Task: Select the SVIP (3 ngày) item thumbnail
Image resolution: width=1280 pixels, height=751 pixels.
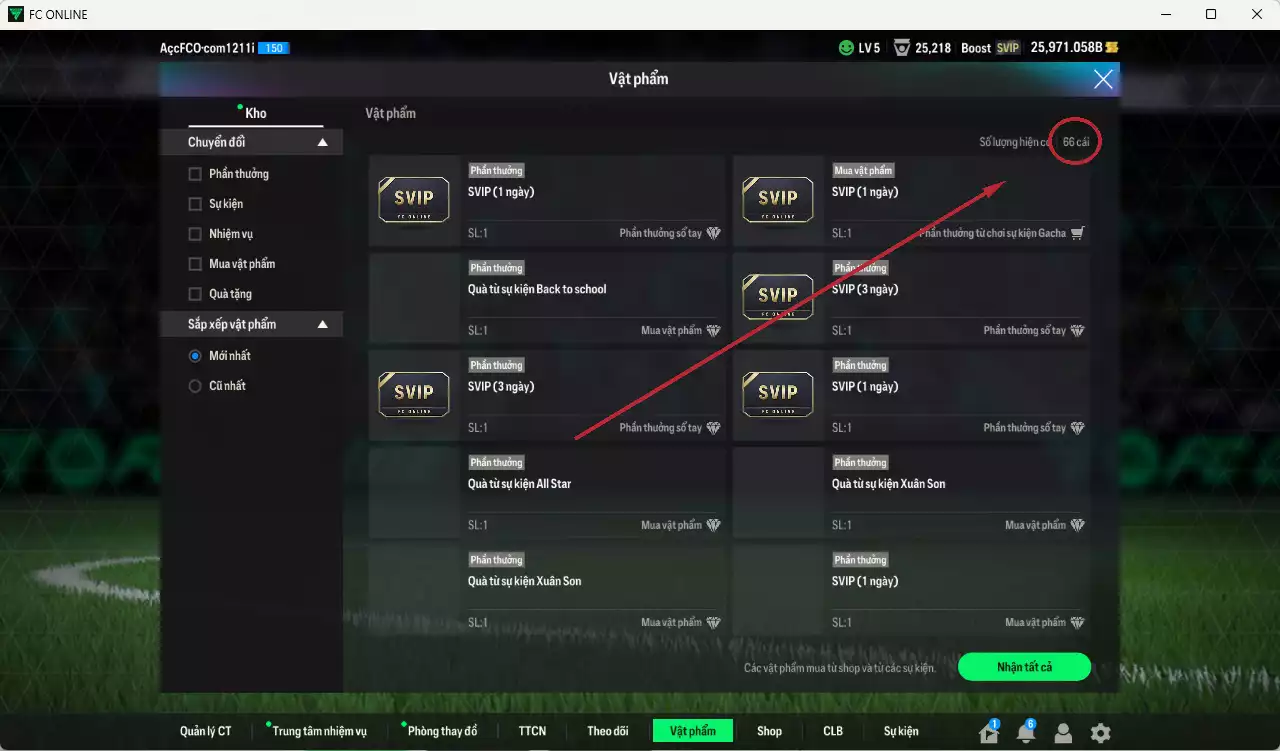Action: click(x=413, y=394)
